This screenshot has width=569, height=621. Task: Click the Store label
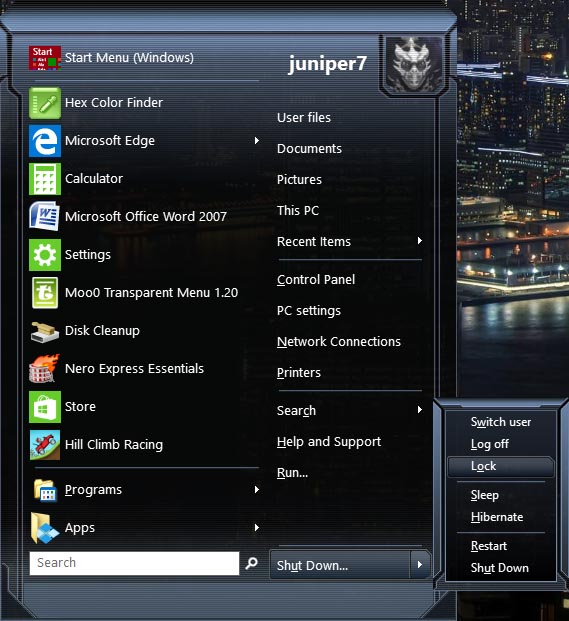point(80,407)
